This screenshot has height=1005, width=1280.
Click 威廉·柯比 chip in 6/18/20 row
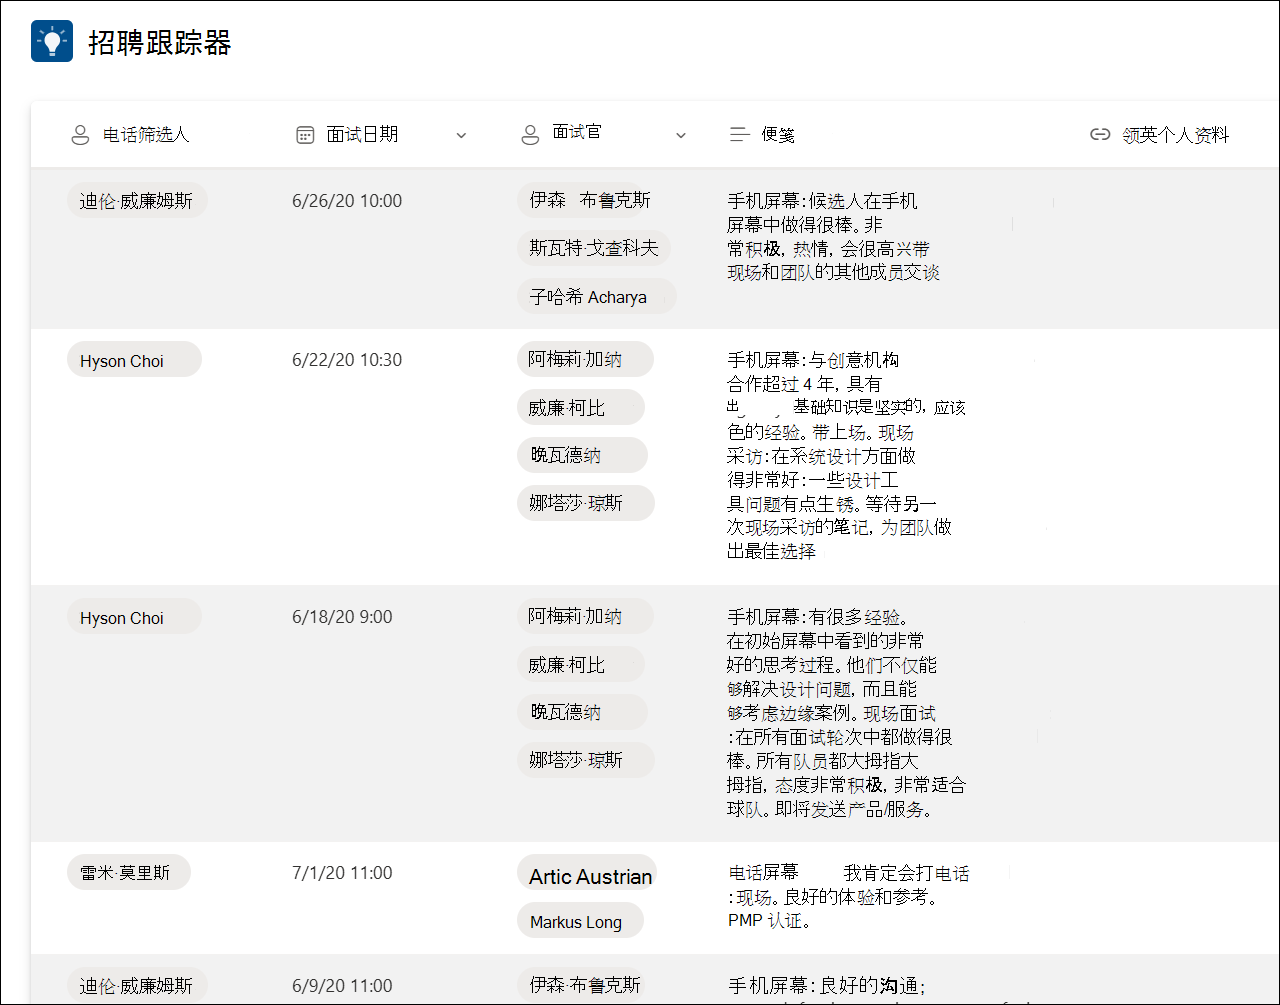pyautogui.click(x=581, y=664)
